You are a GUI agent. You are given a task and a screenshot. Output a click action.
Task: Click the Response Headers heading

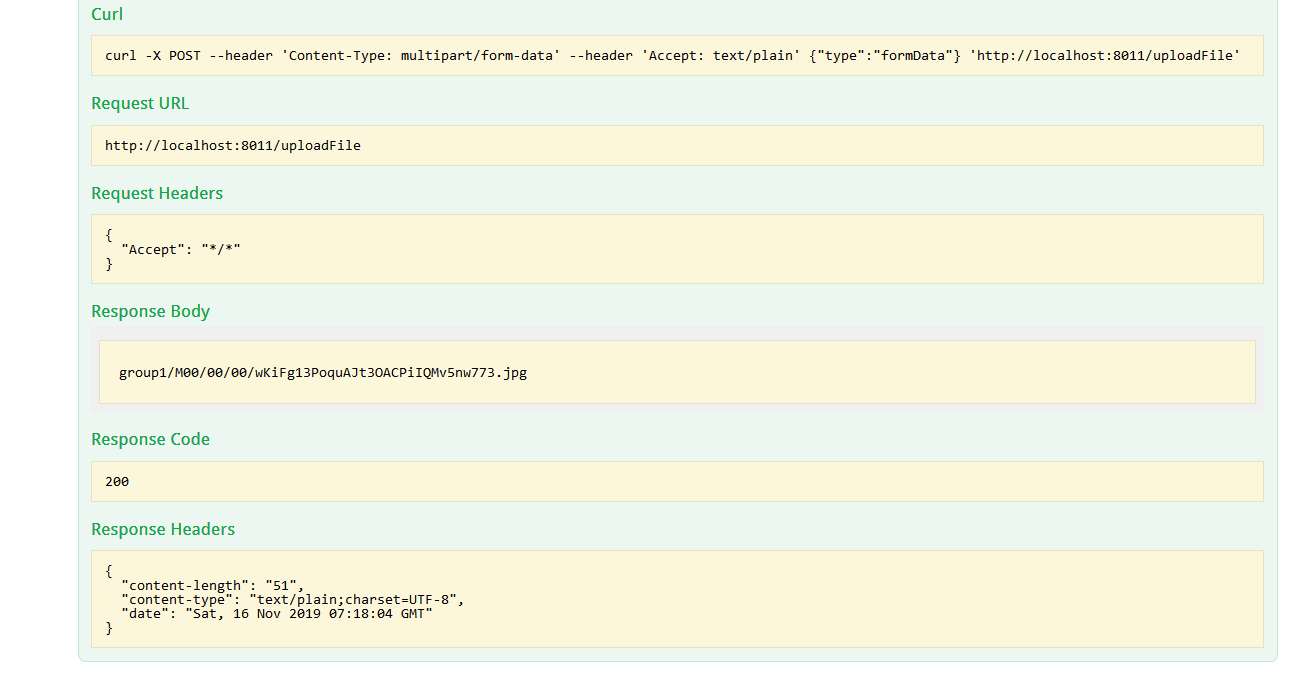click(x=163, y=529)
